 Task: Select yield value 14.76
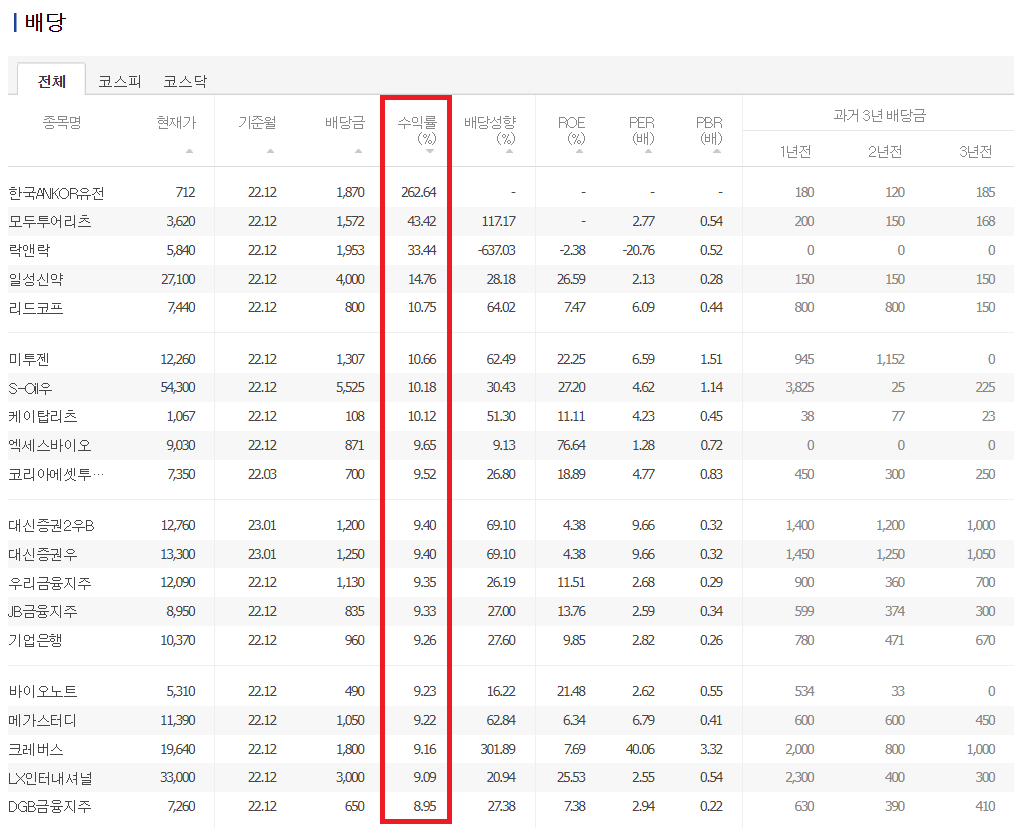coord(422,279)
